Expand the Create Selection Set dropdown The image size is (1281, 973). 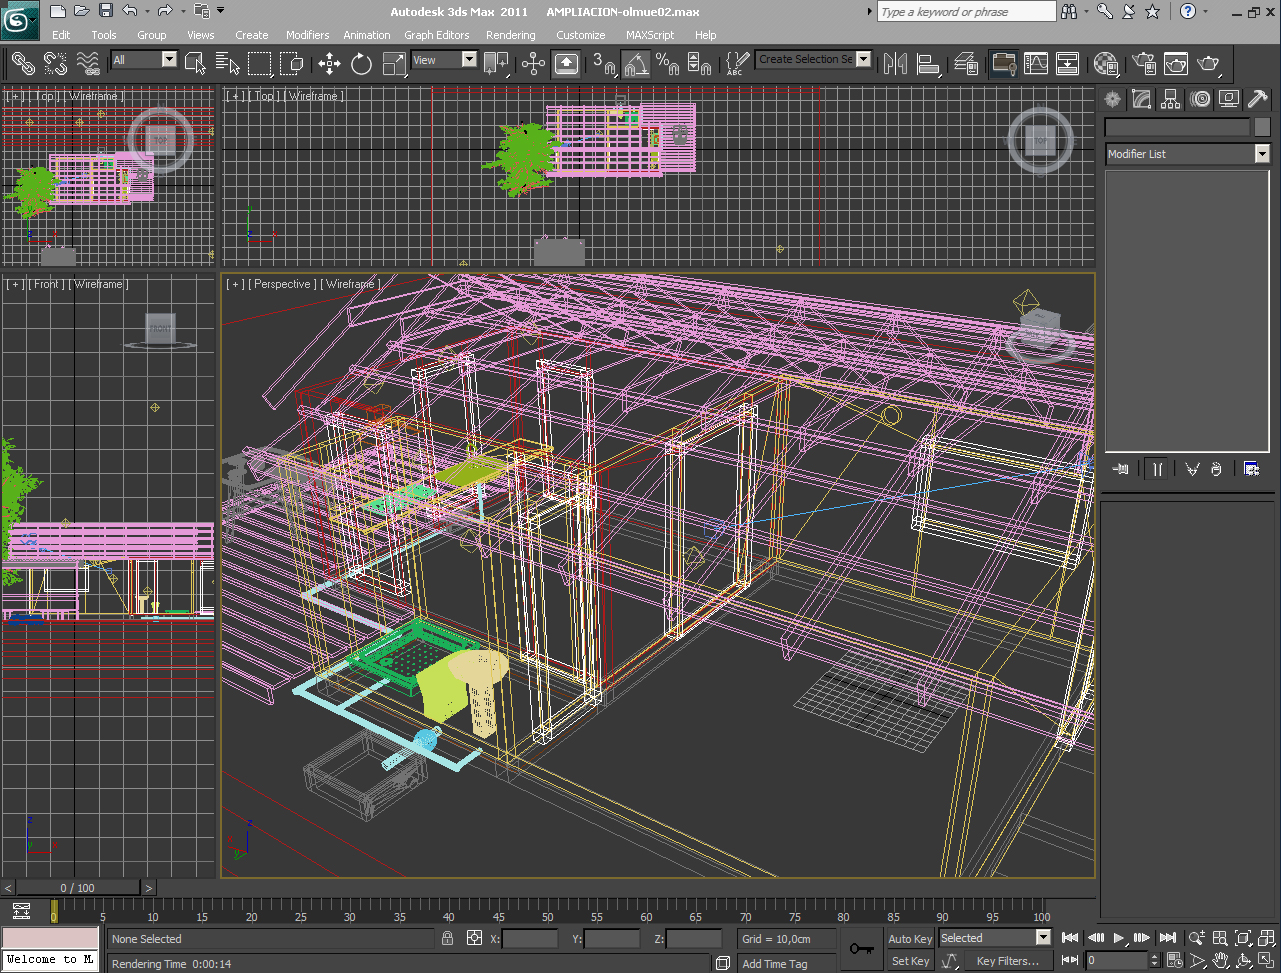coord(864,59)
